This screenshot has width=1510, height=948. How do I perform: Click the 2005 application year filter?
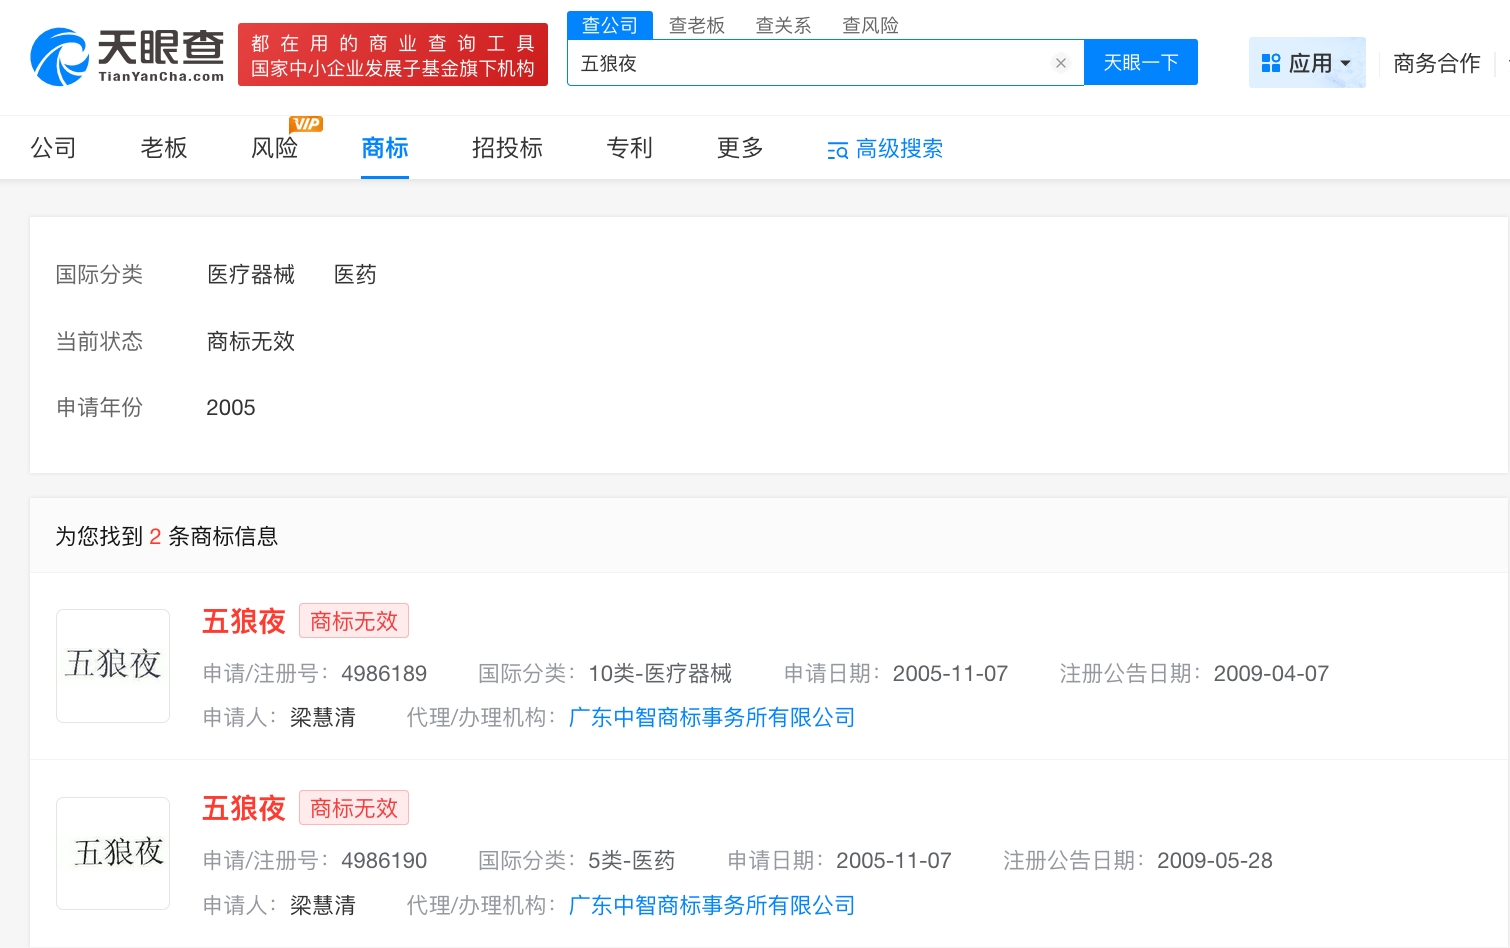pos(230,408)
